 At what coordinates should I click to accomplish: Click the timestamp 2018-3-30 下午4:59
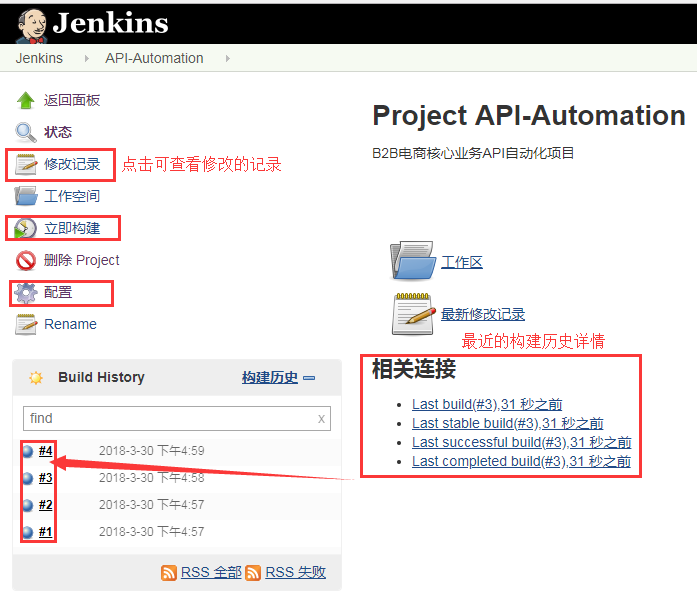[x=152, y=451]
